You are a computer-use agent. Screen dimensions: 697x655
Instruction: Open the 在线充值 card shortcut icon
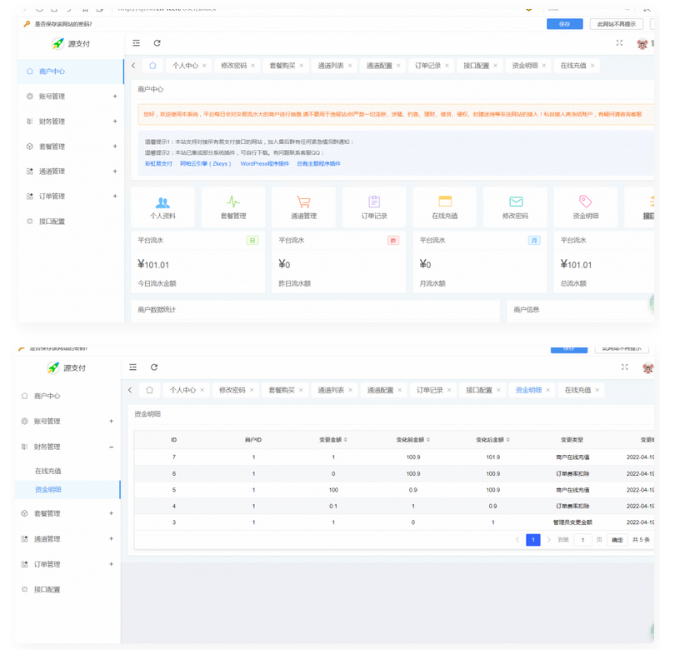[x=445, y=202]
